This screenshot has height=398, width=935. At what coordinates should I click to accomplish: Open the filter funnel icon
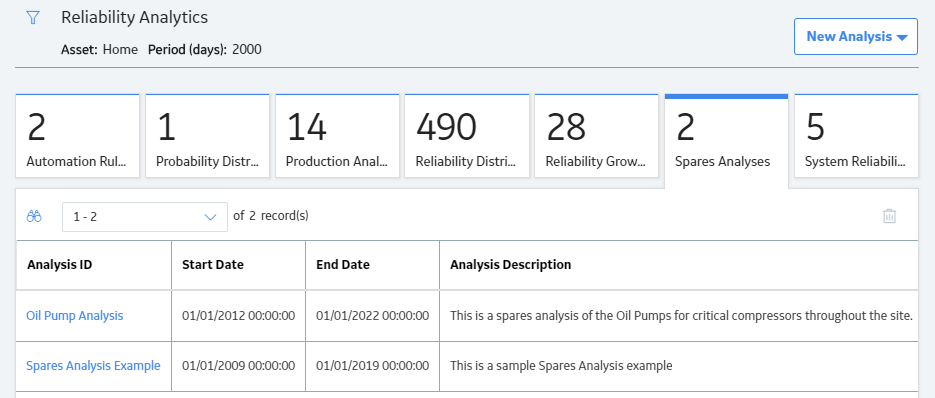click(x=33, y=18)
